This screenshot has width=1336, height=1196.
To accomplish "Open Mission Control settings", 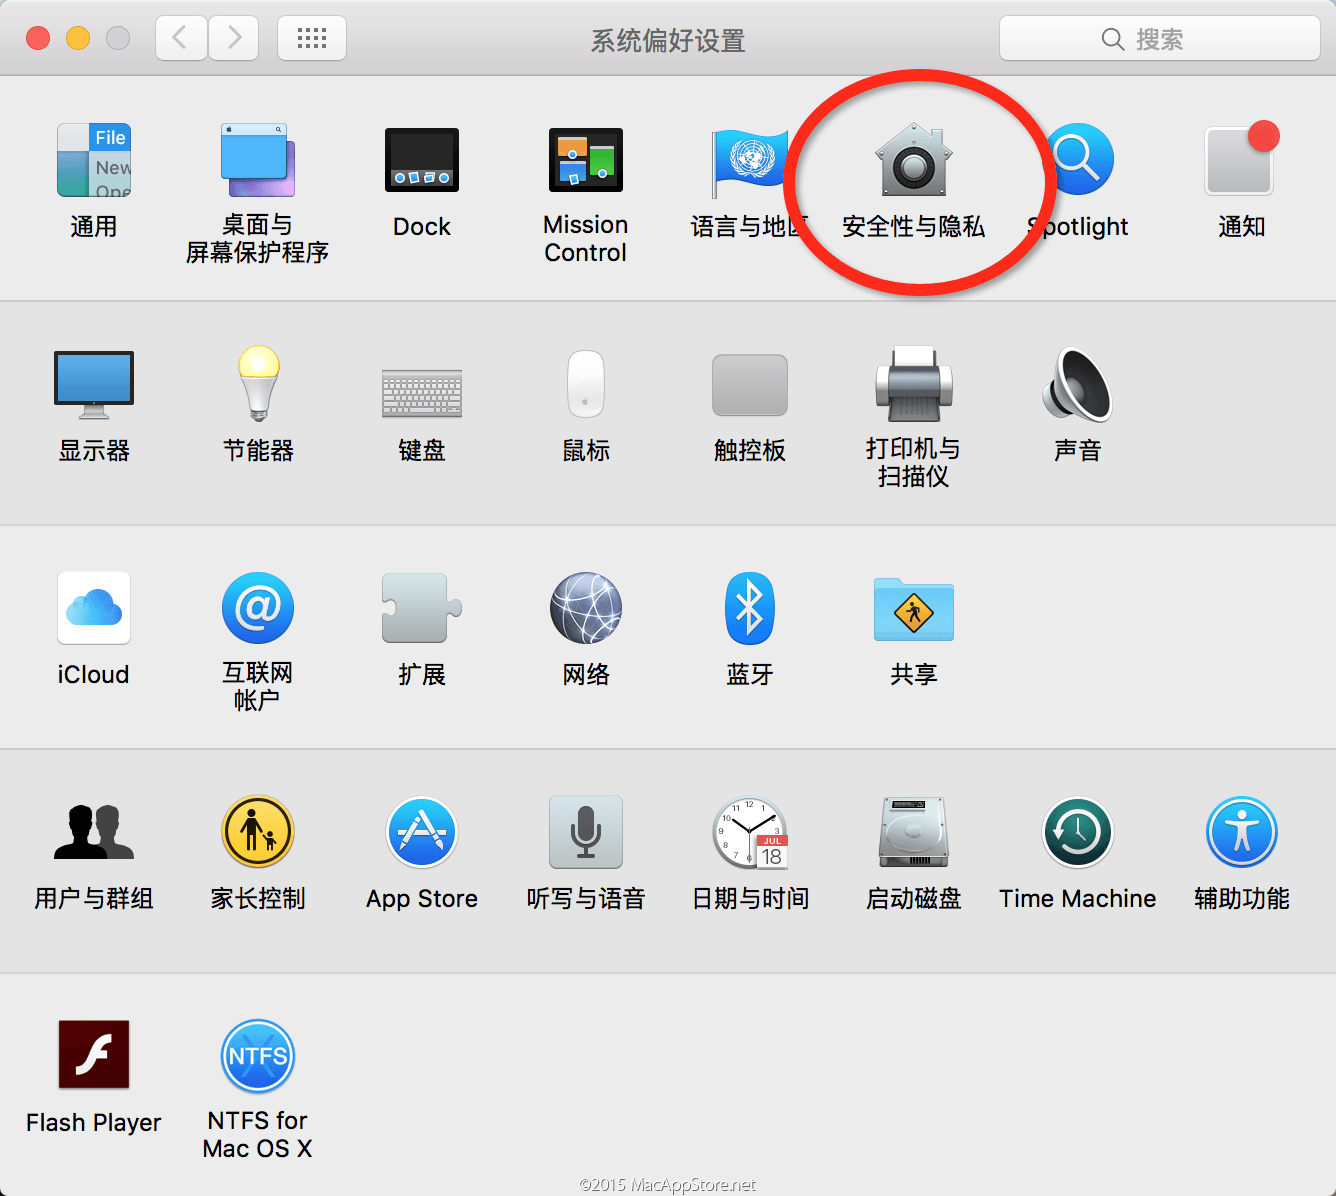I will click(585, 160).
